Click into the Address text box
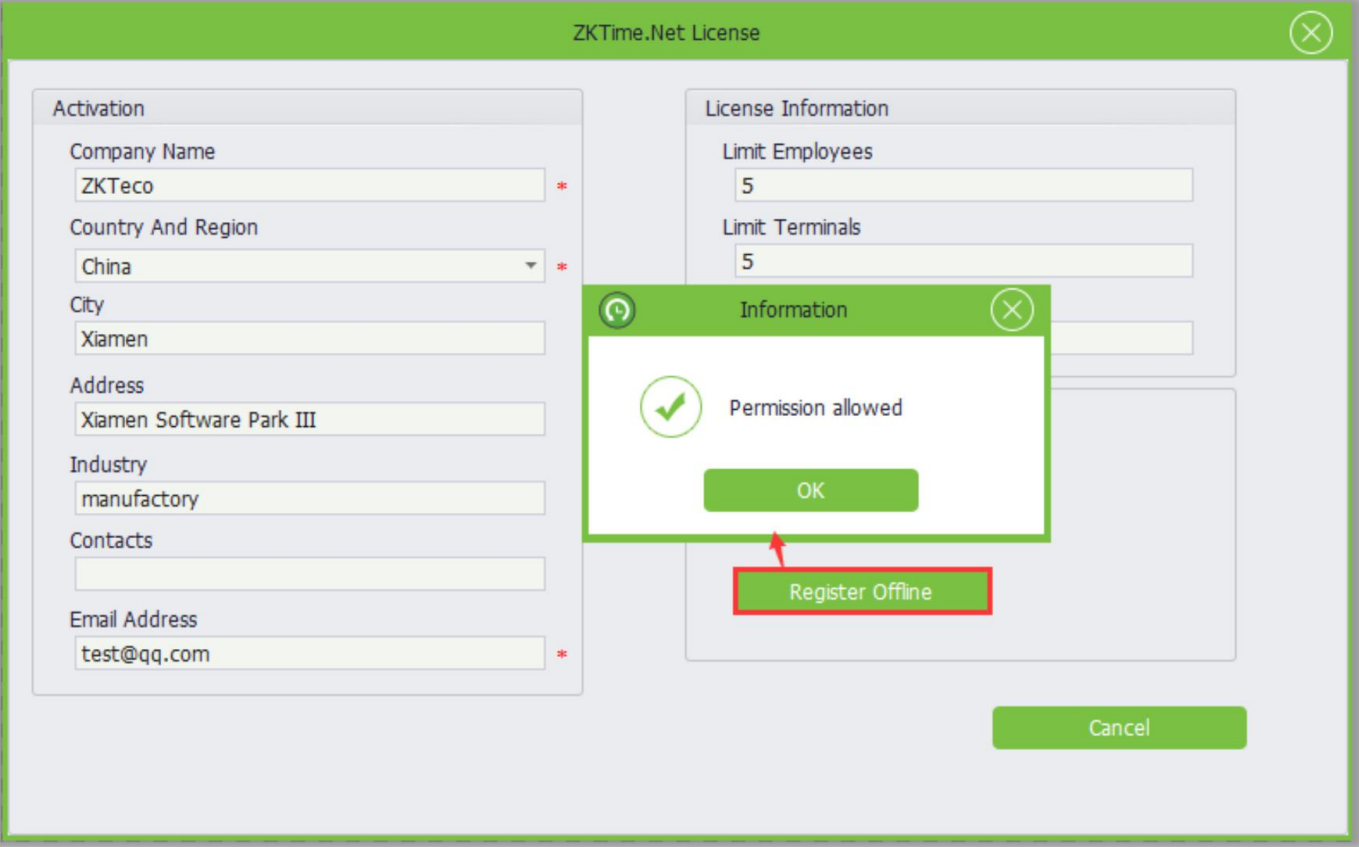The image size is (1359, 847). [310, 420]
